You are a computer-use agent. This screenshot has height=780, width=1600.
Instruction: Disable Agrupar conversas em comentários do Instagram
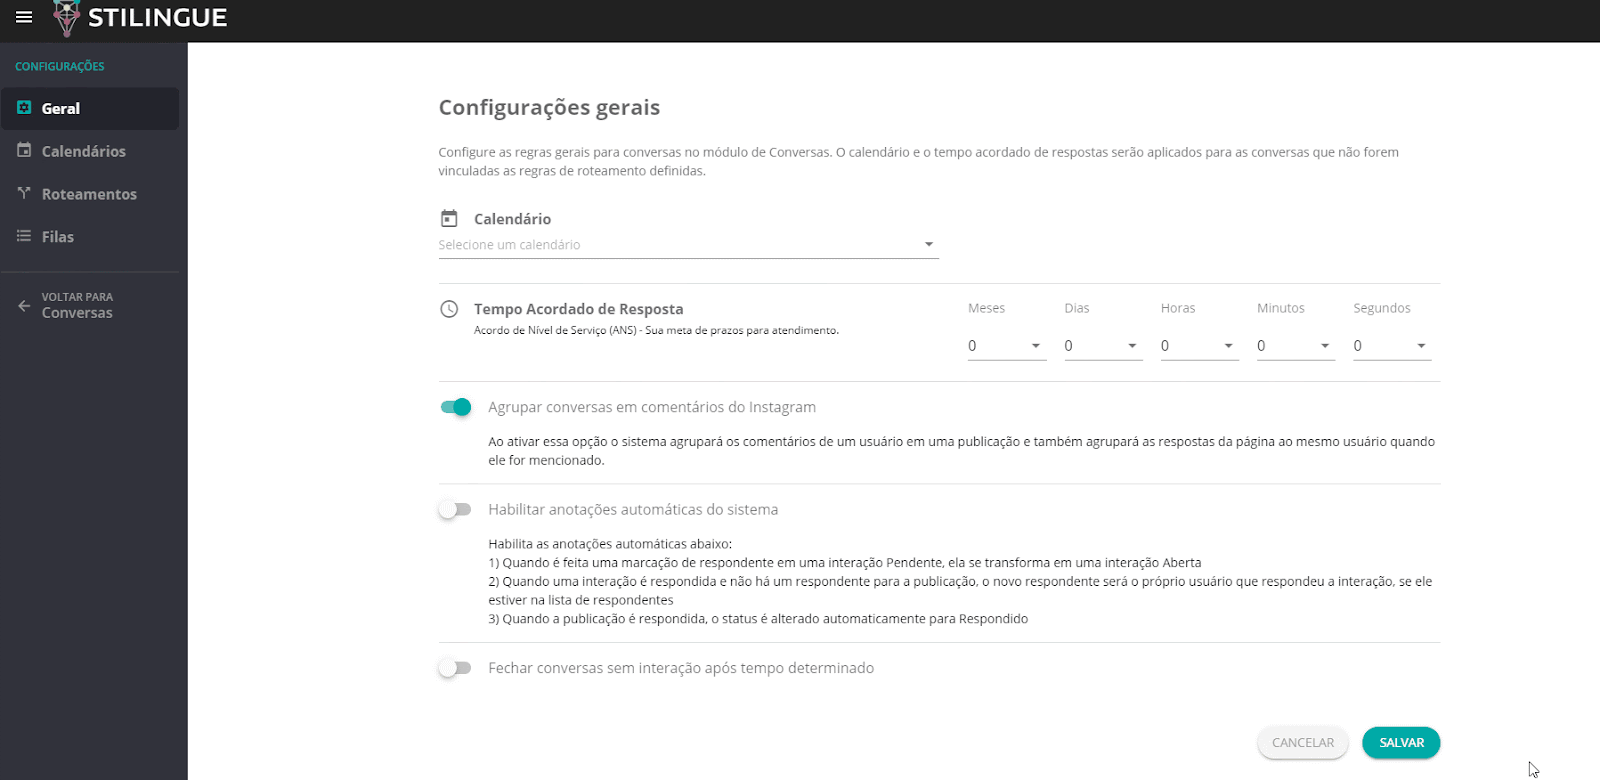tap(456, 407)
